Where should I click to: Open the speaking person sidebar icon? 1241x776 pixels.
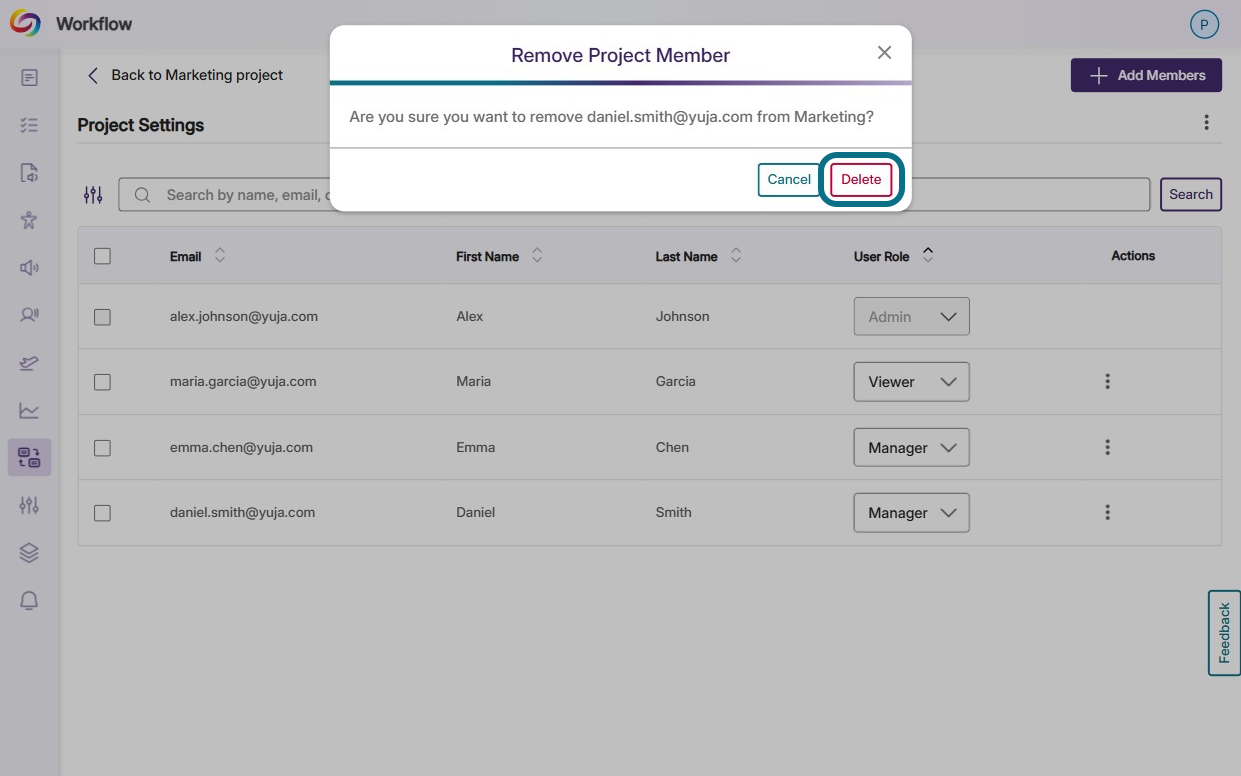[x=29, y=315]
